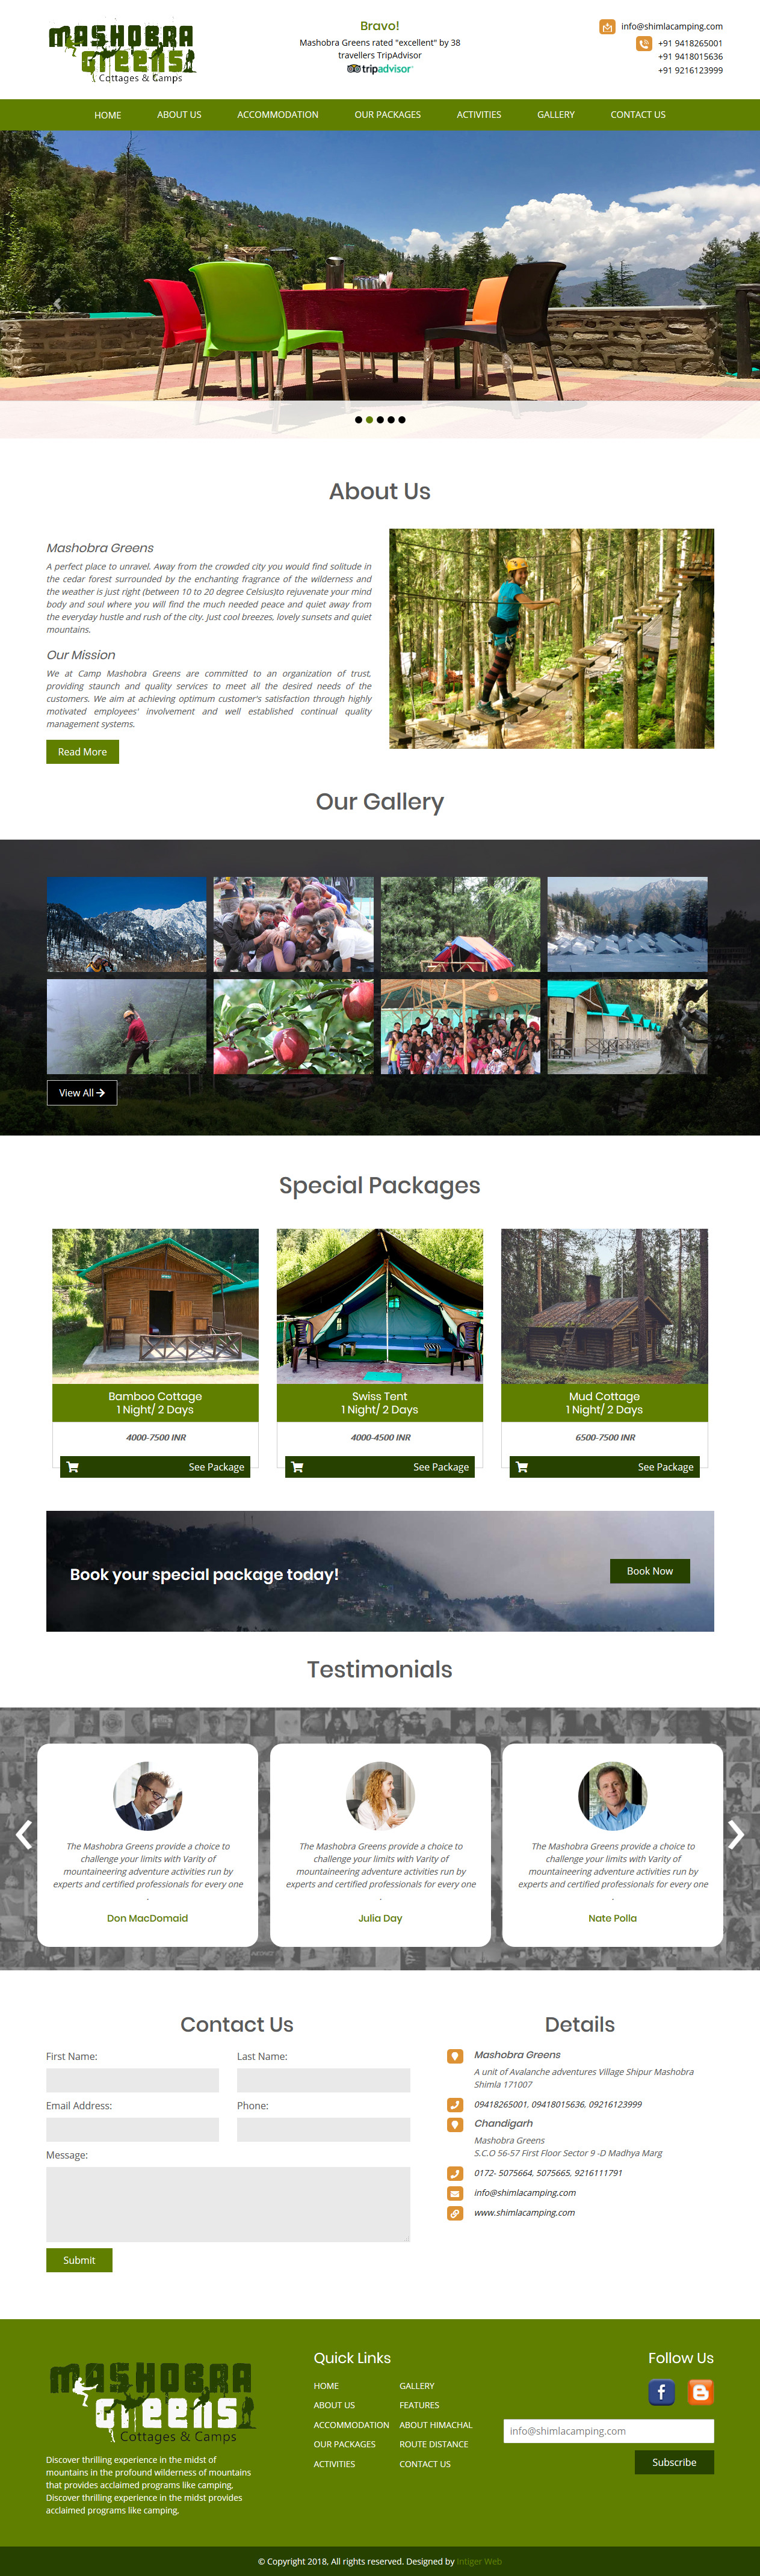
Task: Click Read More in About Us section
Action: pyautogui.click(x=82, y=752)
